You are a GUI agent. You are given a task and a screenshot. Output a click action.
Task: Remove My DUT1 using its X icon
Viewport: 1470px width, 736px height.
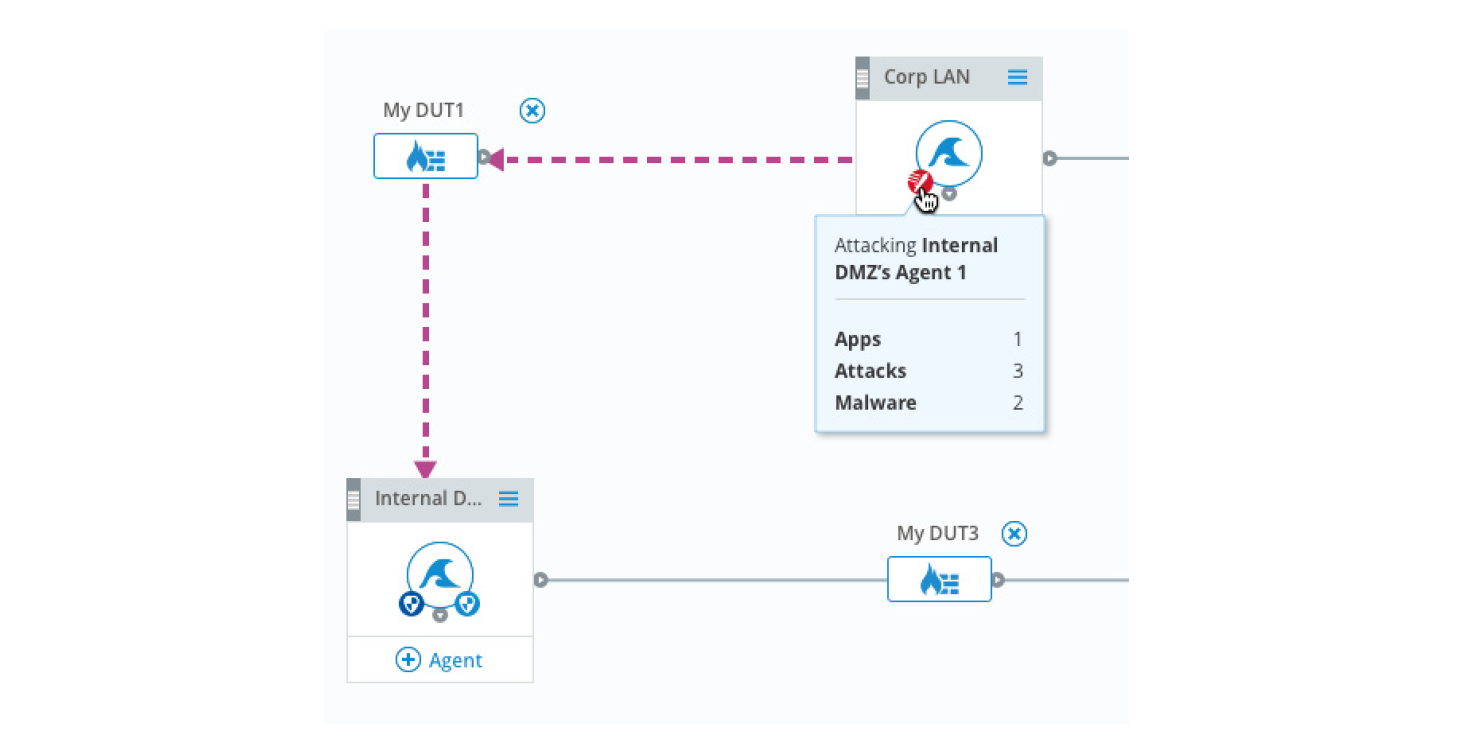[x=533, y=110]
